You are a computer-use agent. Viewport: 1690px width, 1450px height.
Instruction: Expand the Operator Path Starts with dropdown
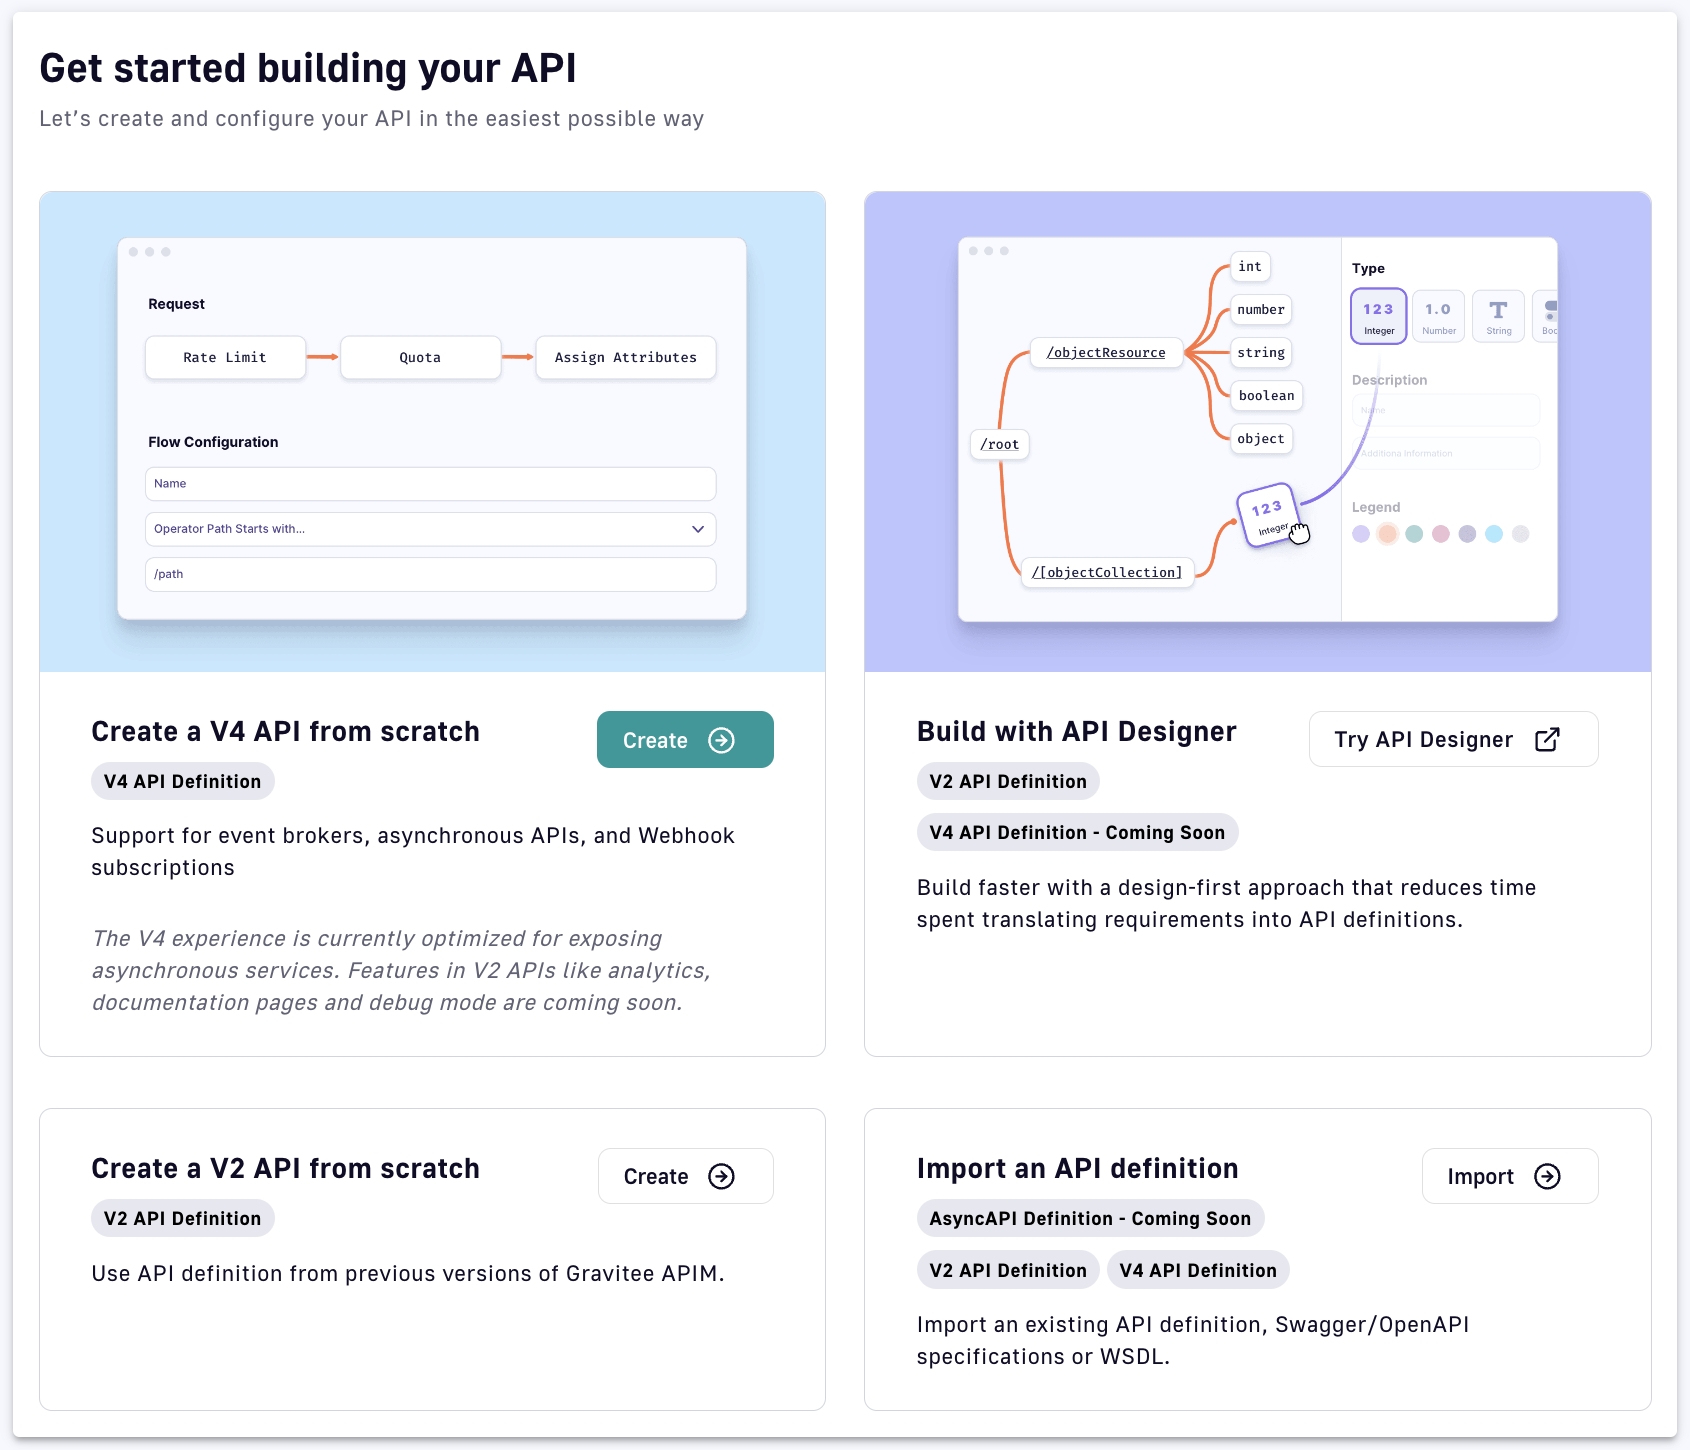tap(698, 529)
